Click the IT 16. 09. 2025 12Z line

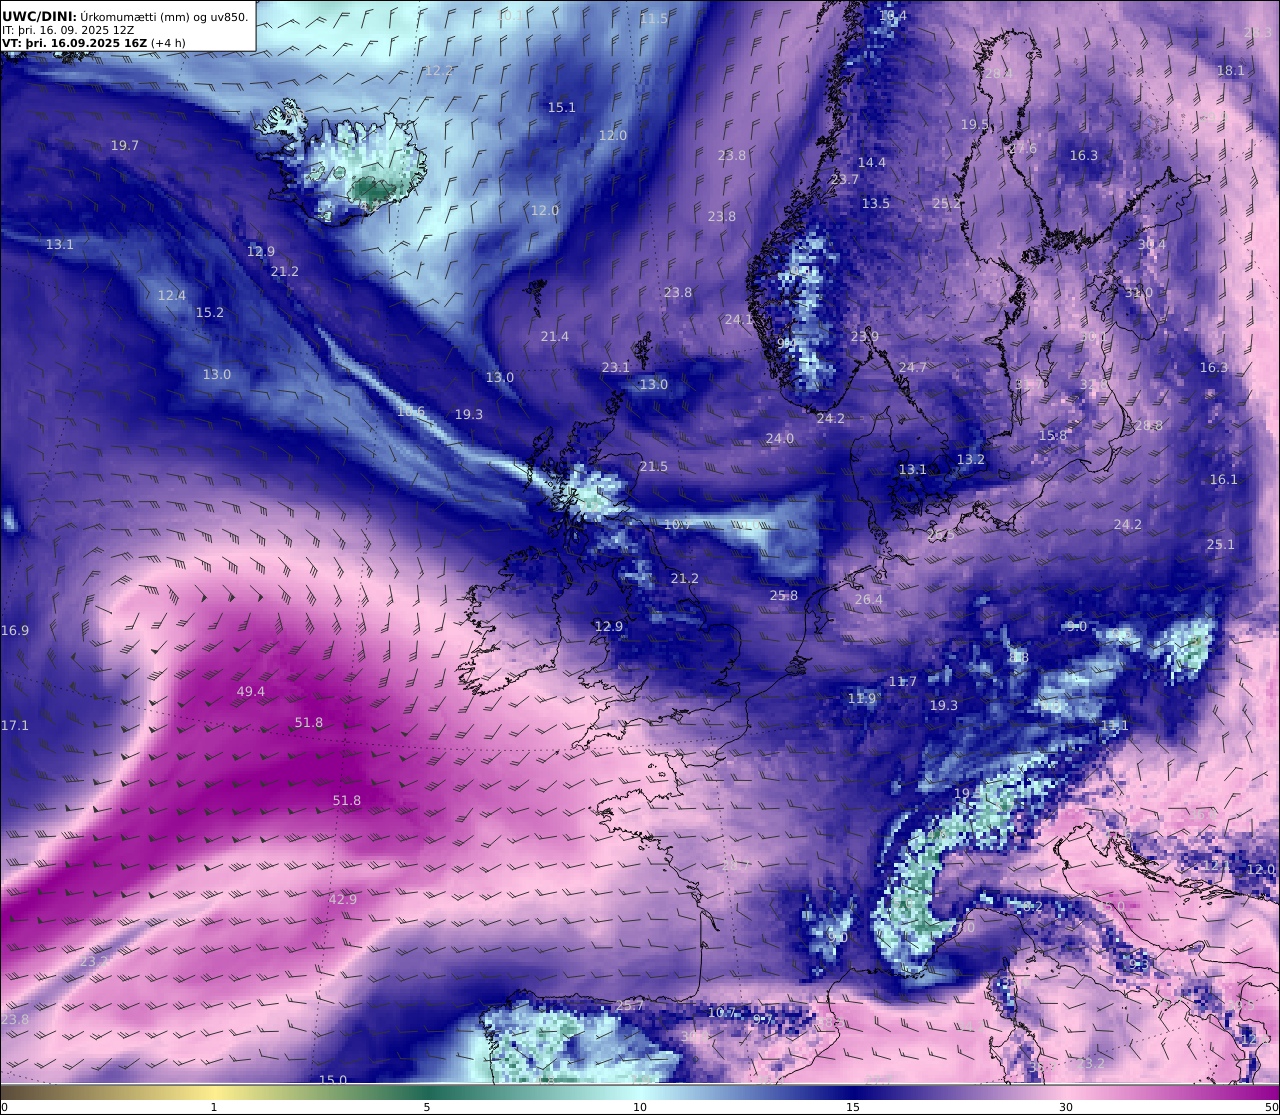pyautogui.click(x=69, y=30)
